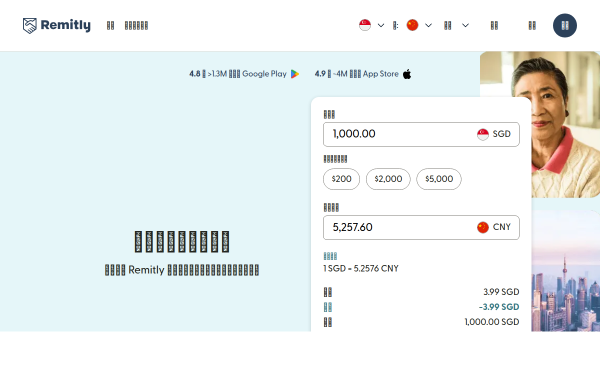Click the 1 SGD = 5.2576 CNY rate text
This screenshot has height=375, width=600.
coord(361,269)
